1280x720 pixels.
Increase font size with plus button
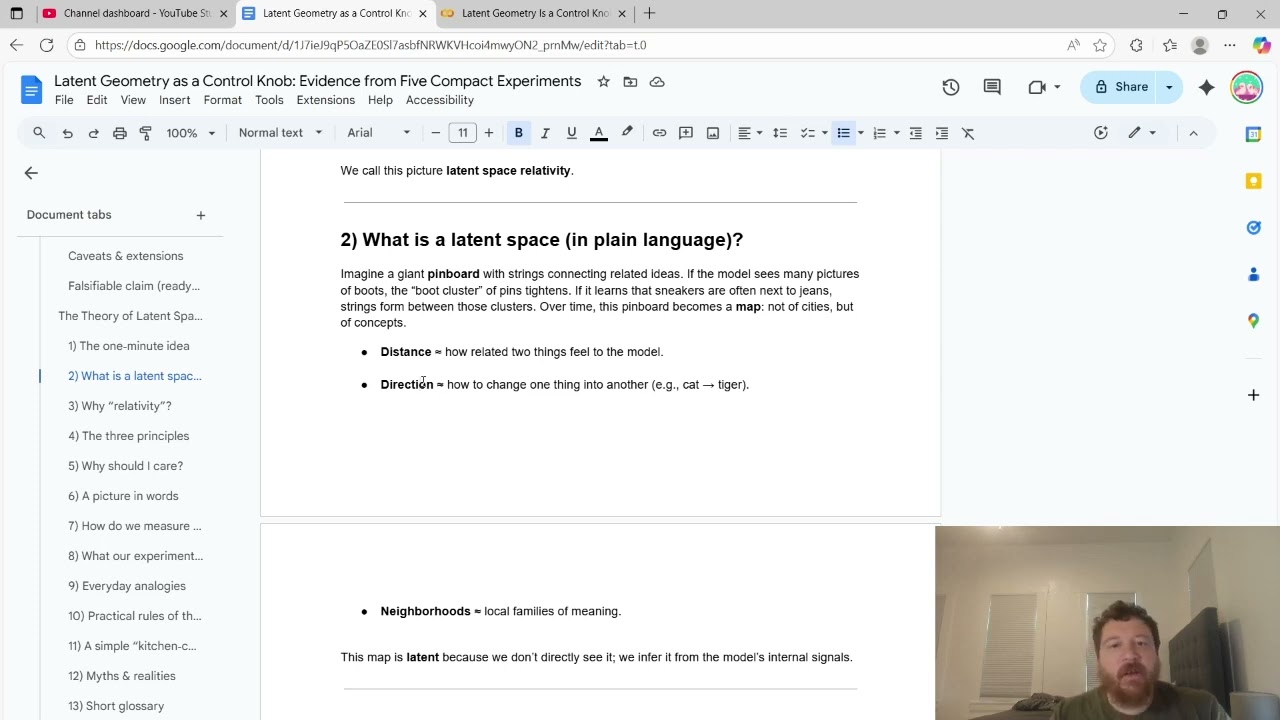click(x=488, y=133)
